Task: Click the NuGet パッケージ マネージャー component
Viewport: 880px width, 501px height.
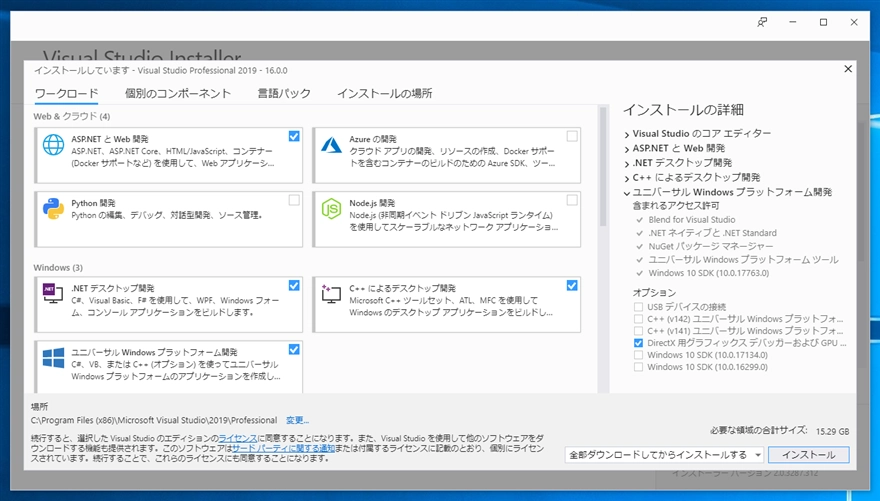Action: click(x=711, y=246)
